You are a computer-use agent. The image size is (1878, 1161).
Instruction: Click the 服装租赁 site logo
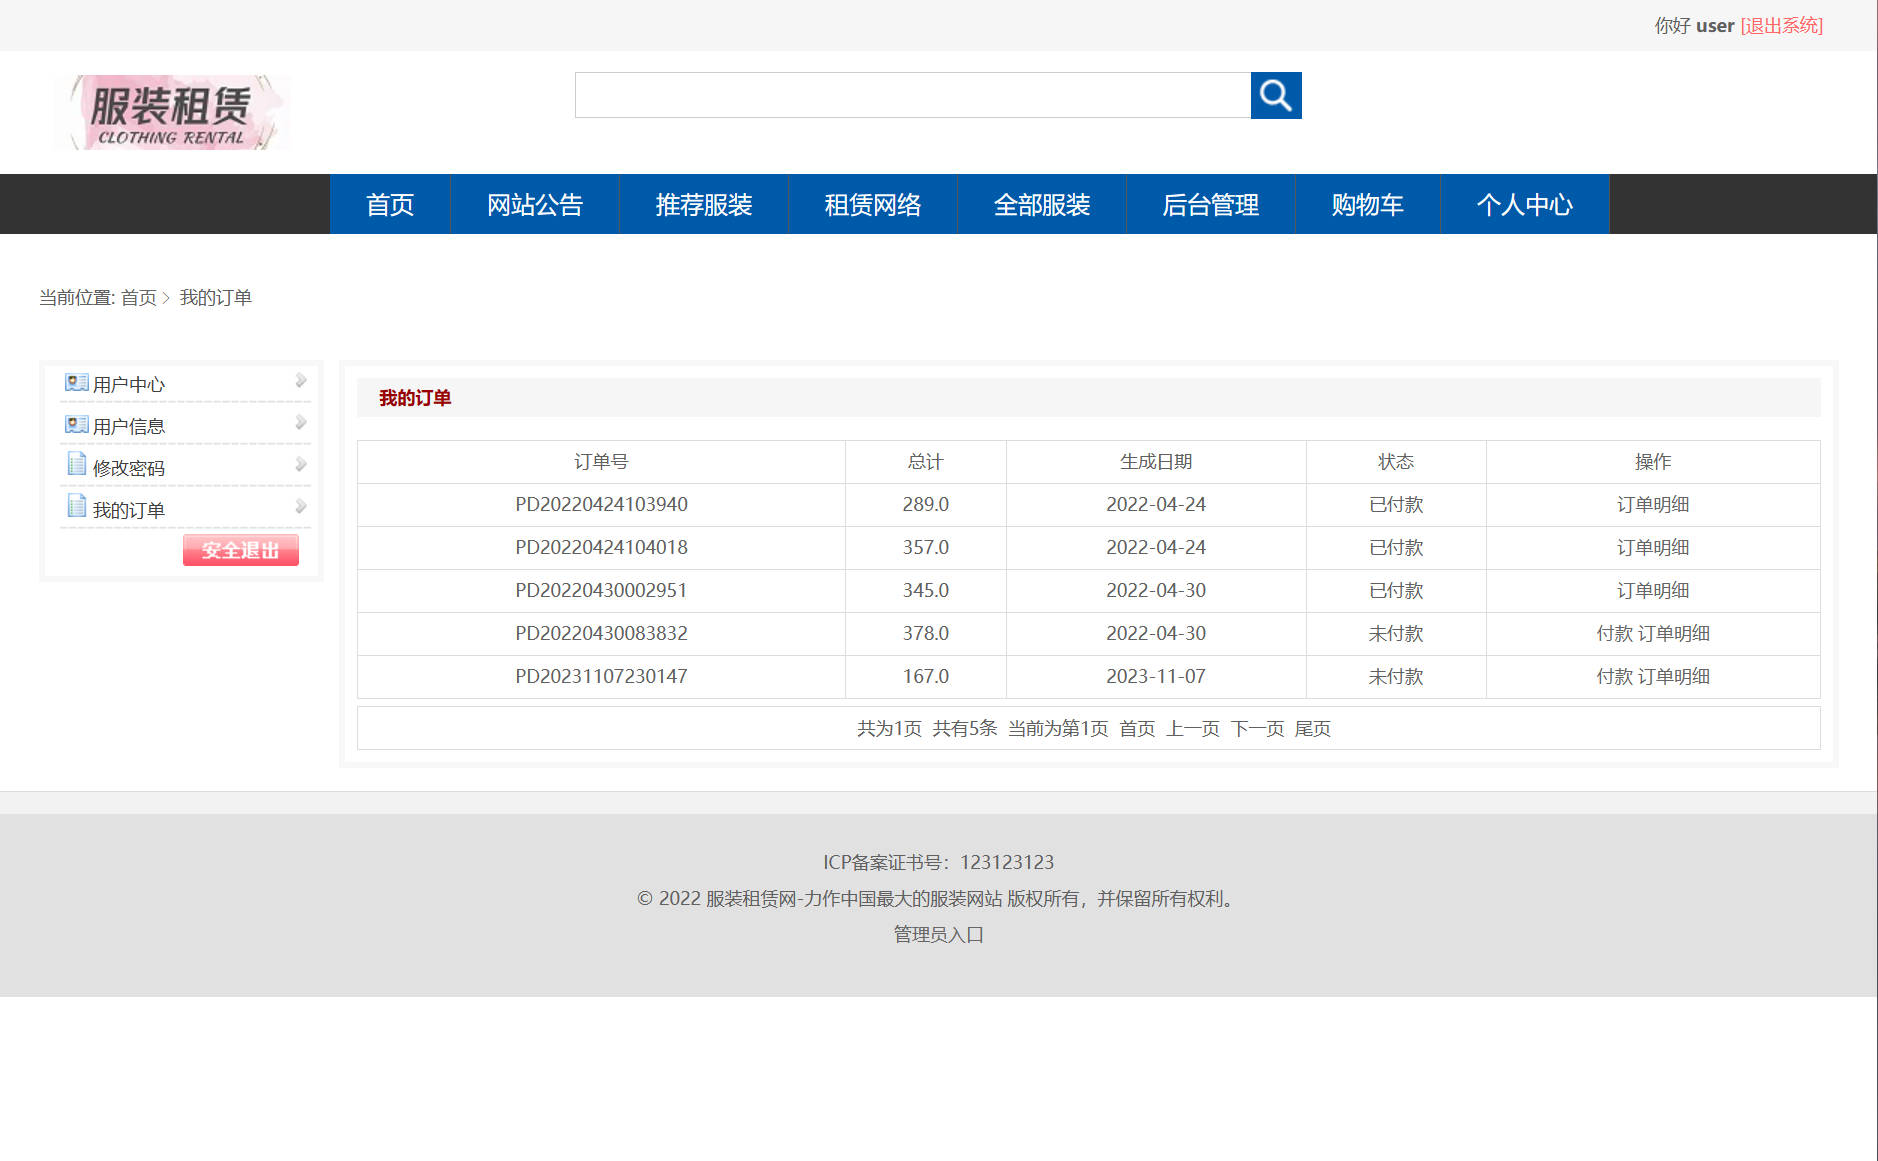(172, 111)
